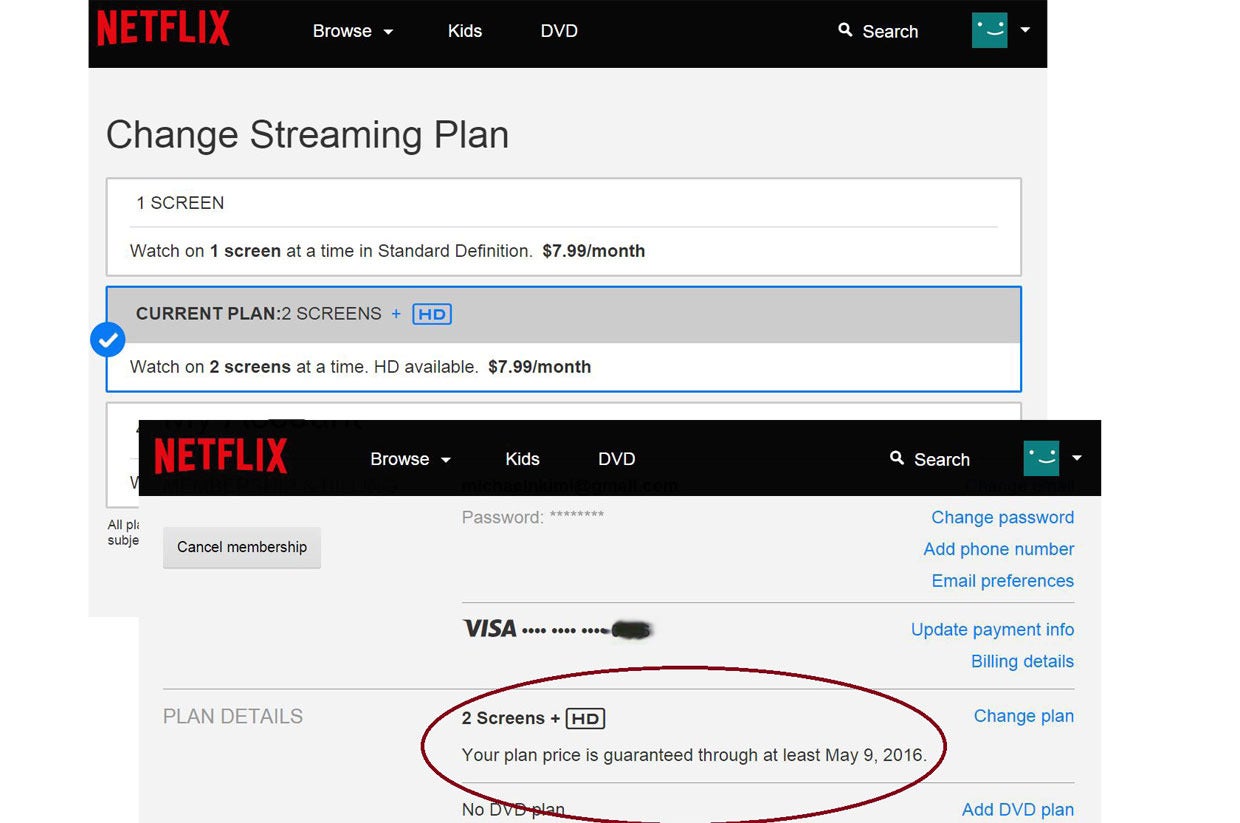Click the Search label in the top window
Image resolution: width=1240 pixels, height=823 pixels.
point(890,31)
